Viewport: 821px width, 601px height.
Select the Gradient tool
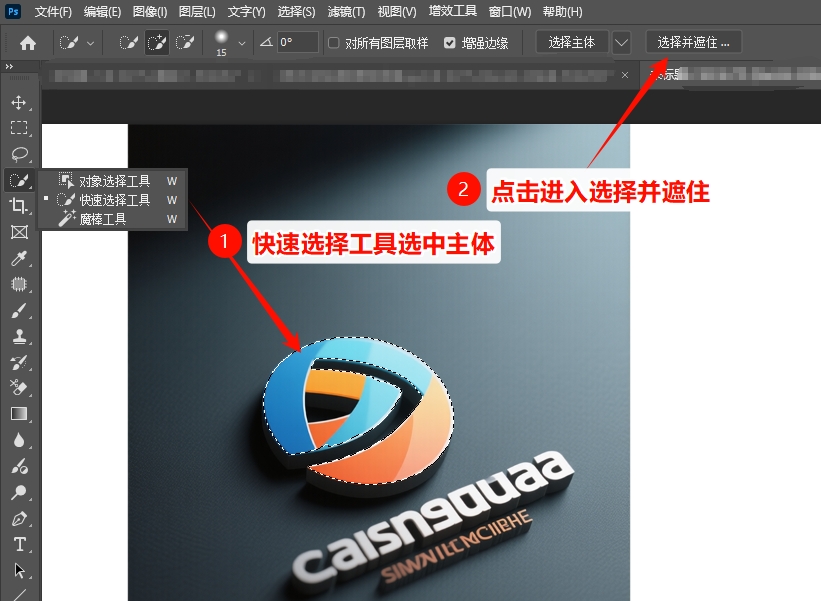click(18, 414)
